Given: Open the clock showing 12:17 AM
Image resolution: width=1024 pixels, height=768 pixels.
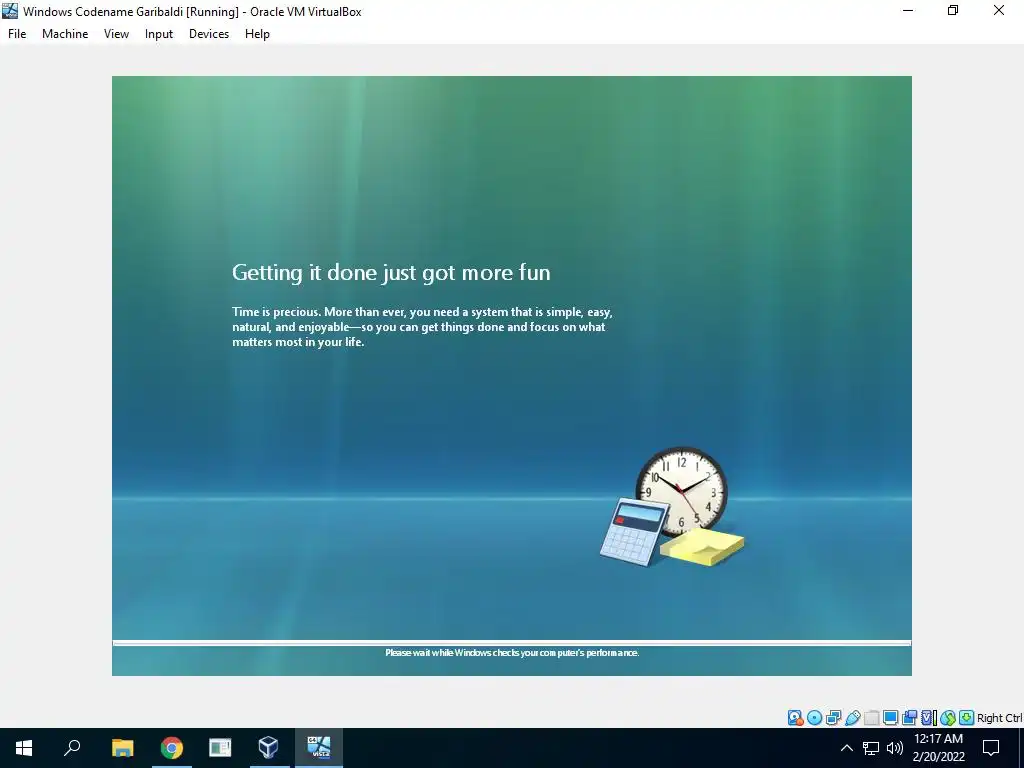Looking at the screenshot, I should (x=938, y=748).
